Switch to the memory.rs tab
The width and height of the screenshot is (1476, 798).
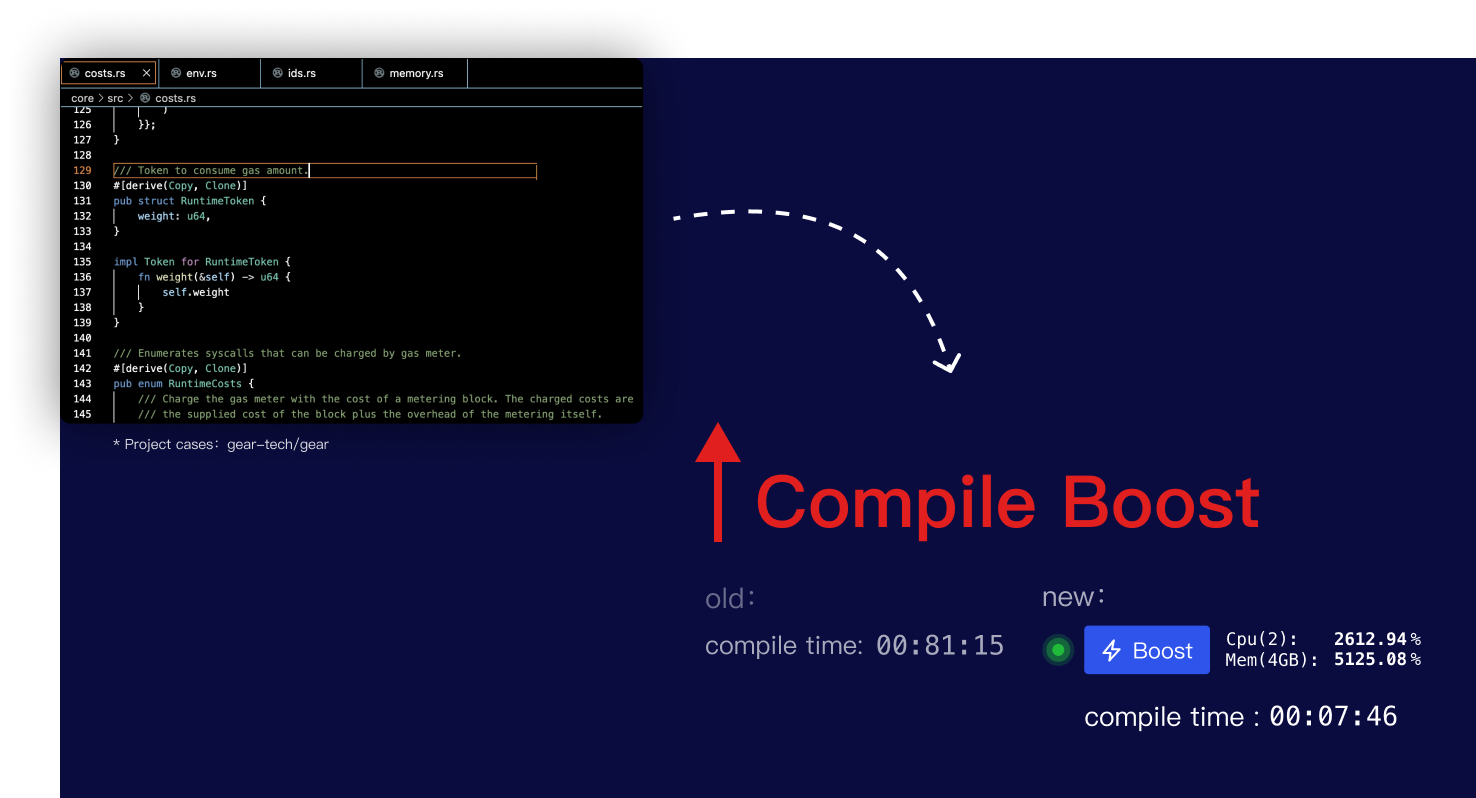(x=415, y=73)
